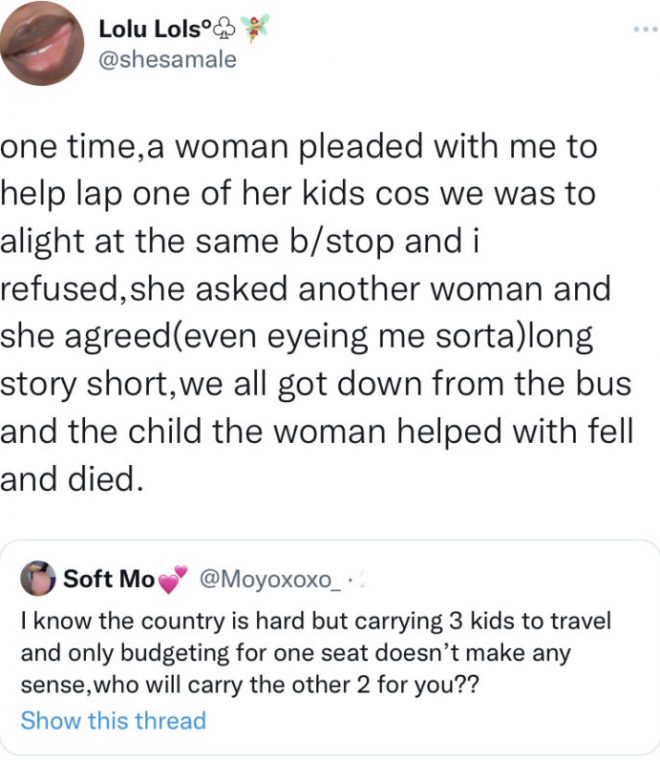
Task: Click Soft Mo's small profile avatar
Action: [x=37, y=579]
